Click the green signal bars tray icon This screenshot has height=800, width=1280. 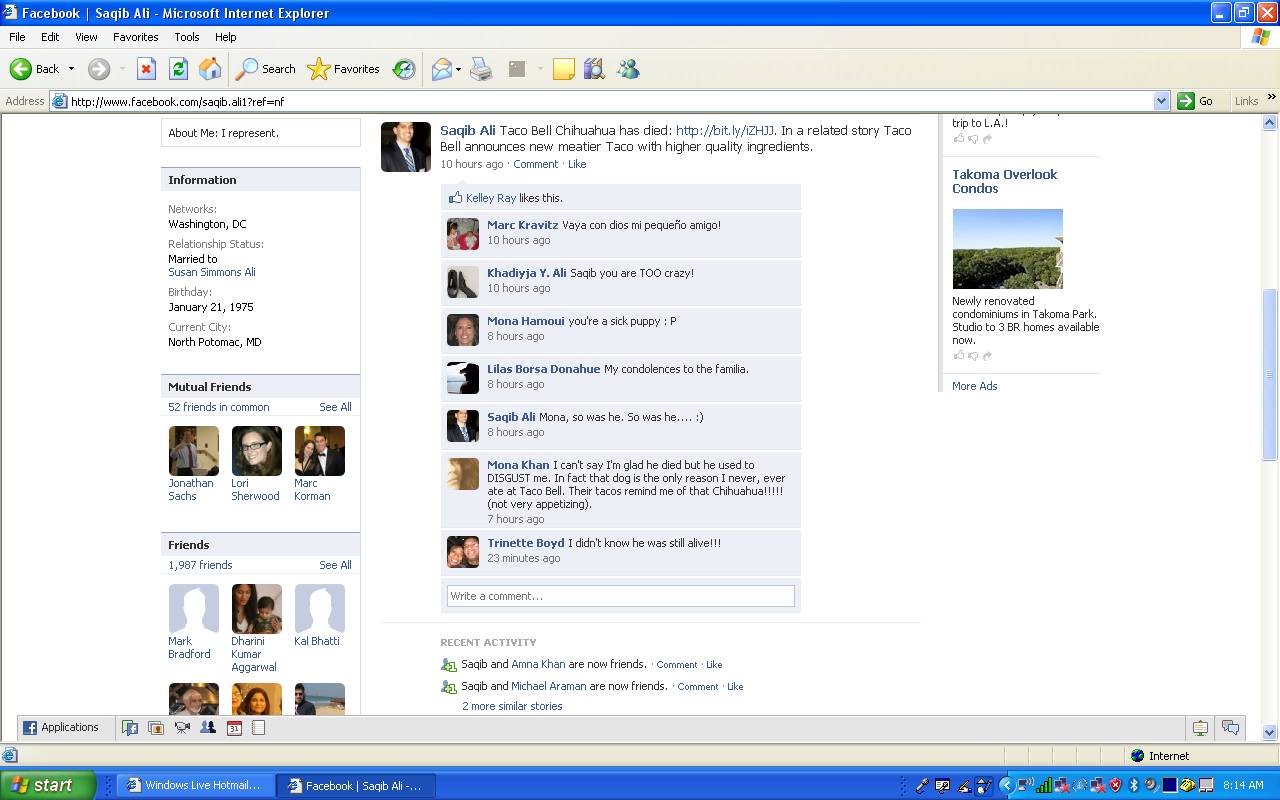pyautogui.click(x=1043, y=785)
